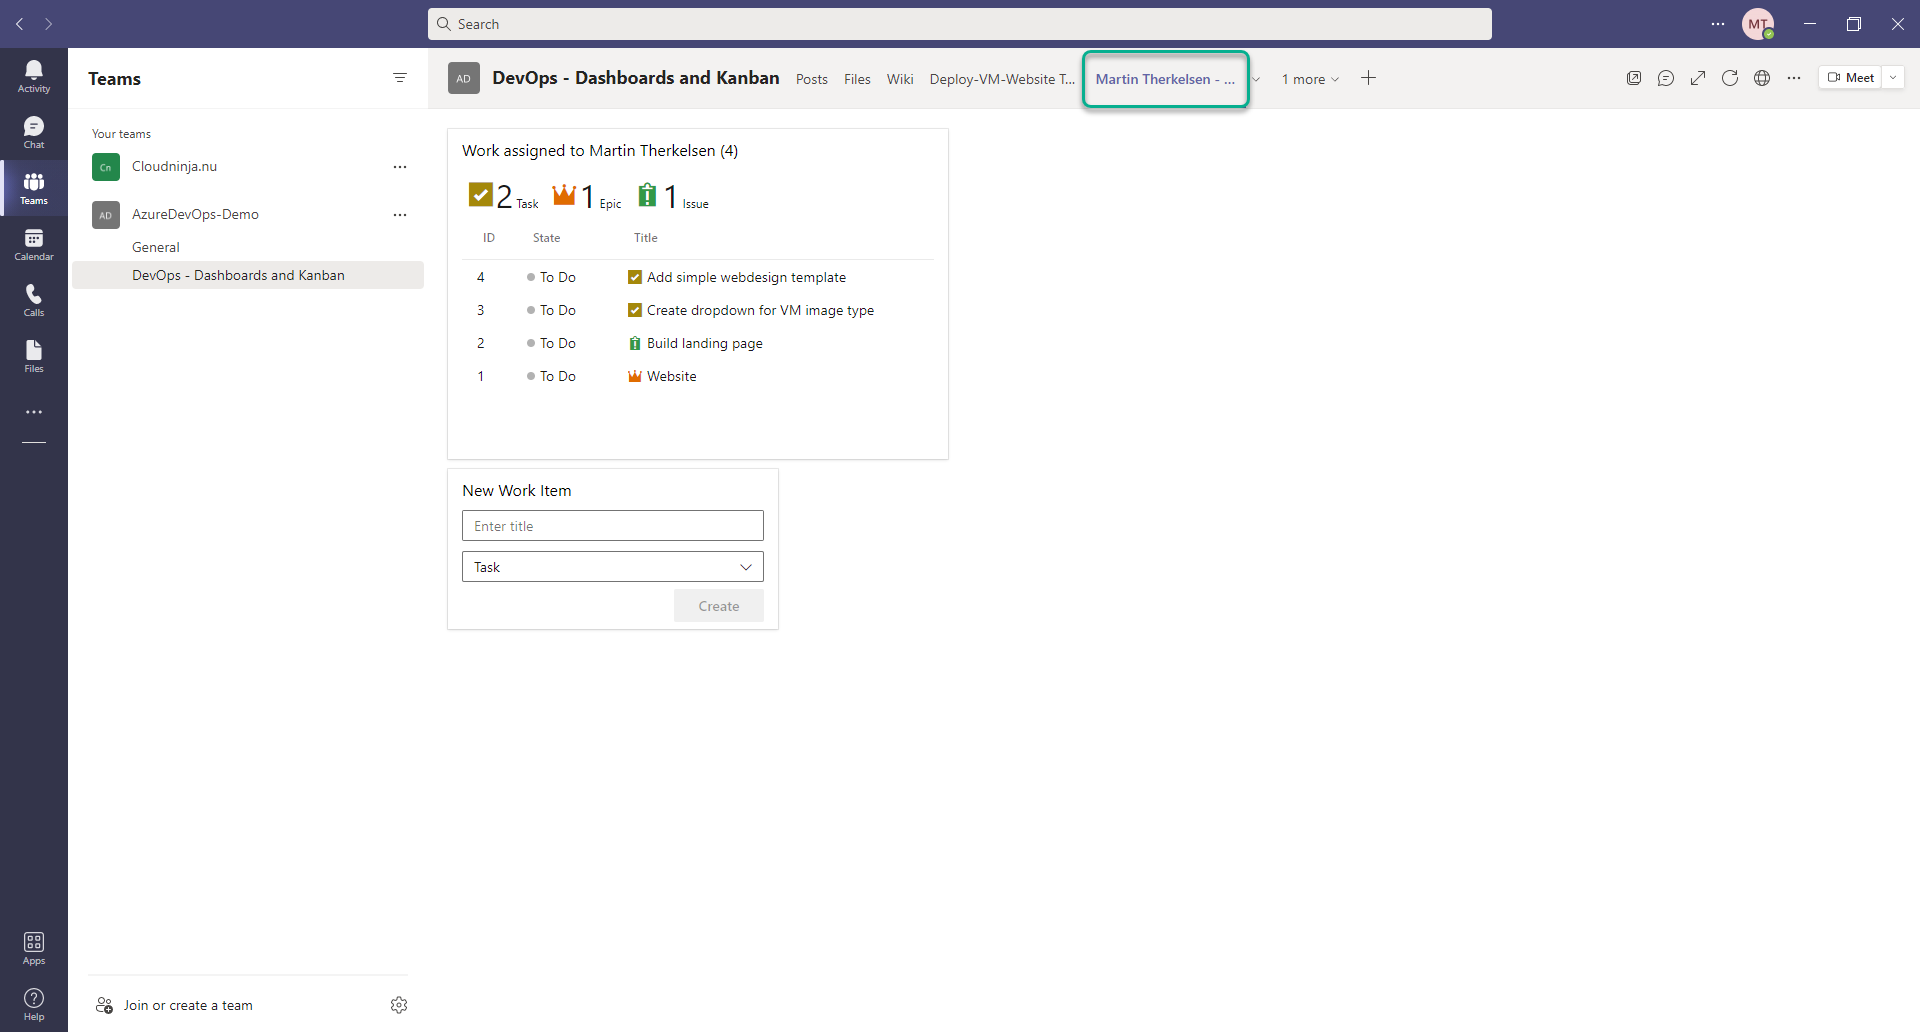Open the Calendar app
Viewport: 1920px width, 1032px height.
pos(34,244)
